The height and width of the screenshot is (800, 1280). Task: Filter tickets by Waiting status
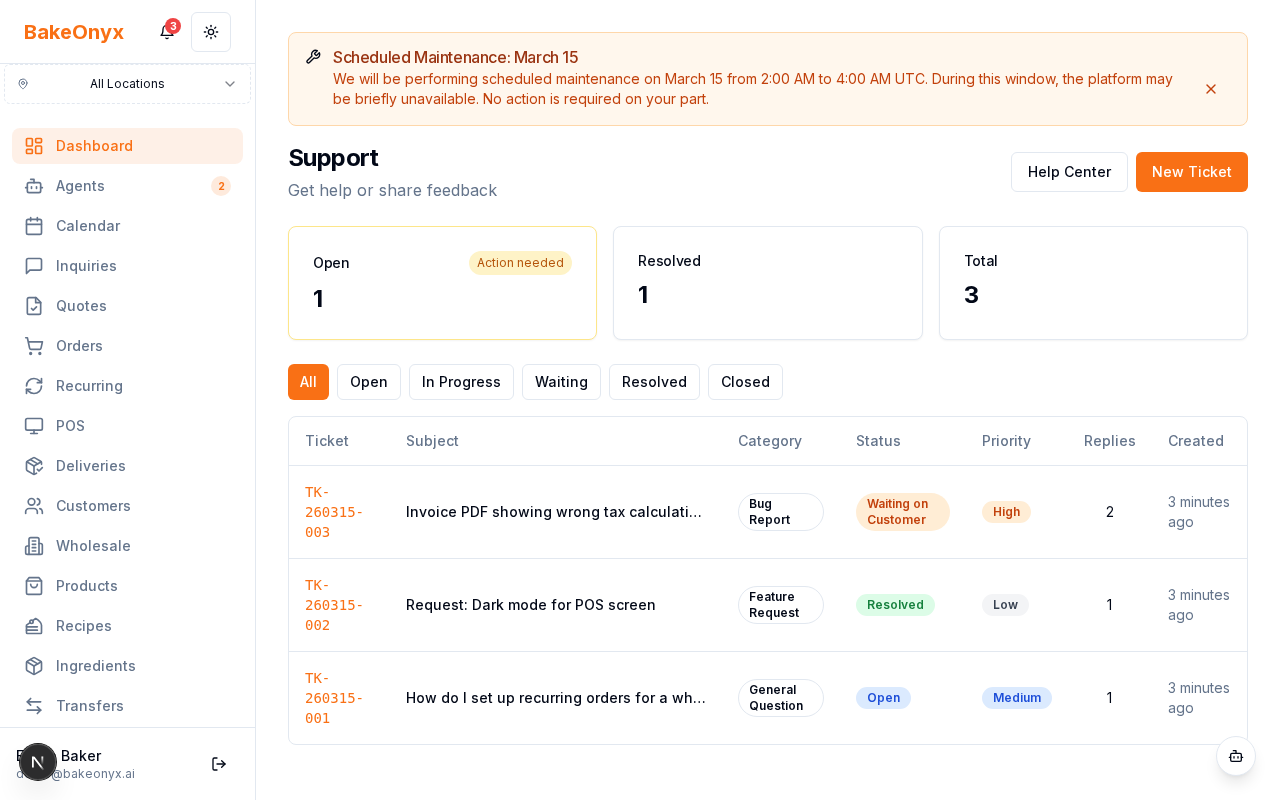click(x=561, y=382)
